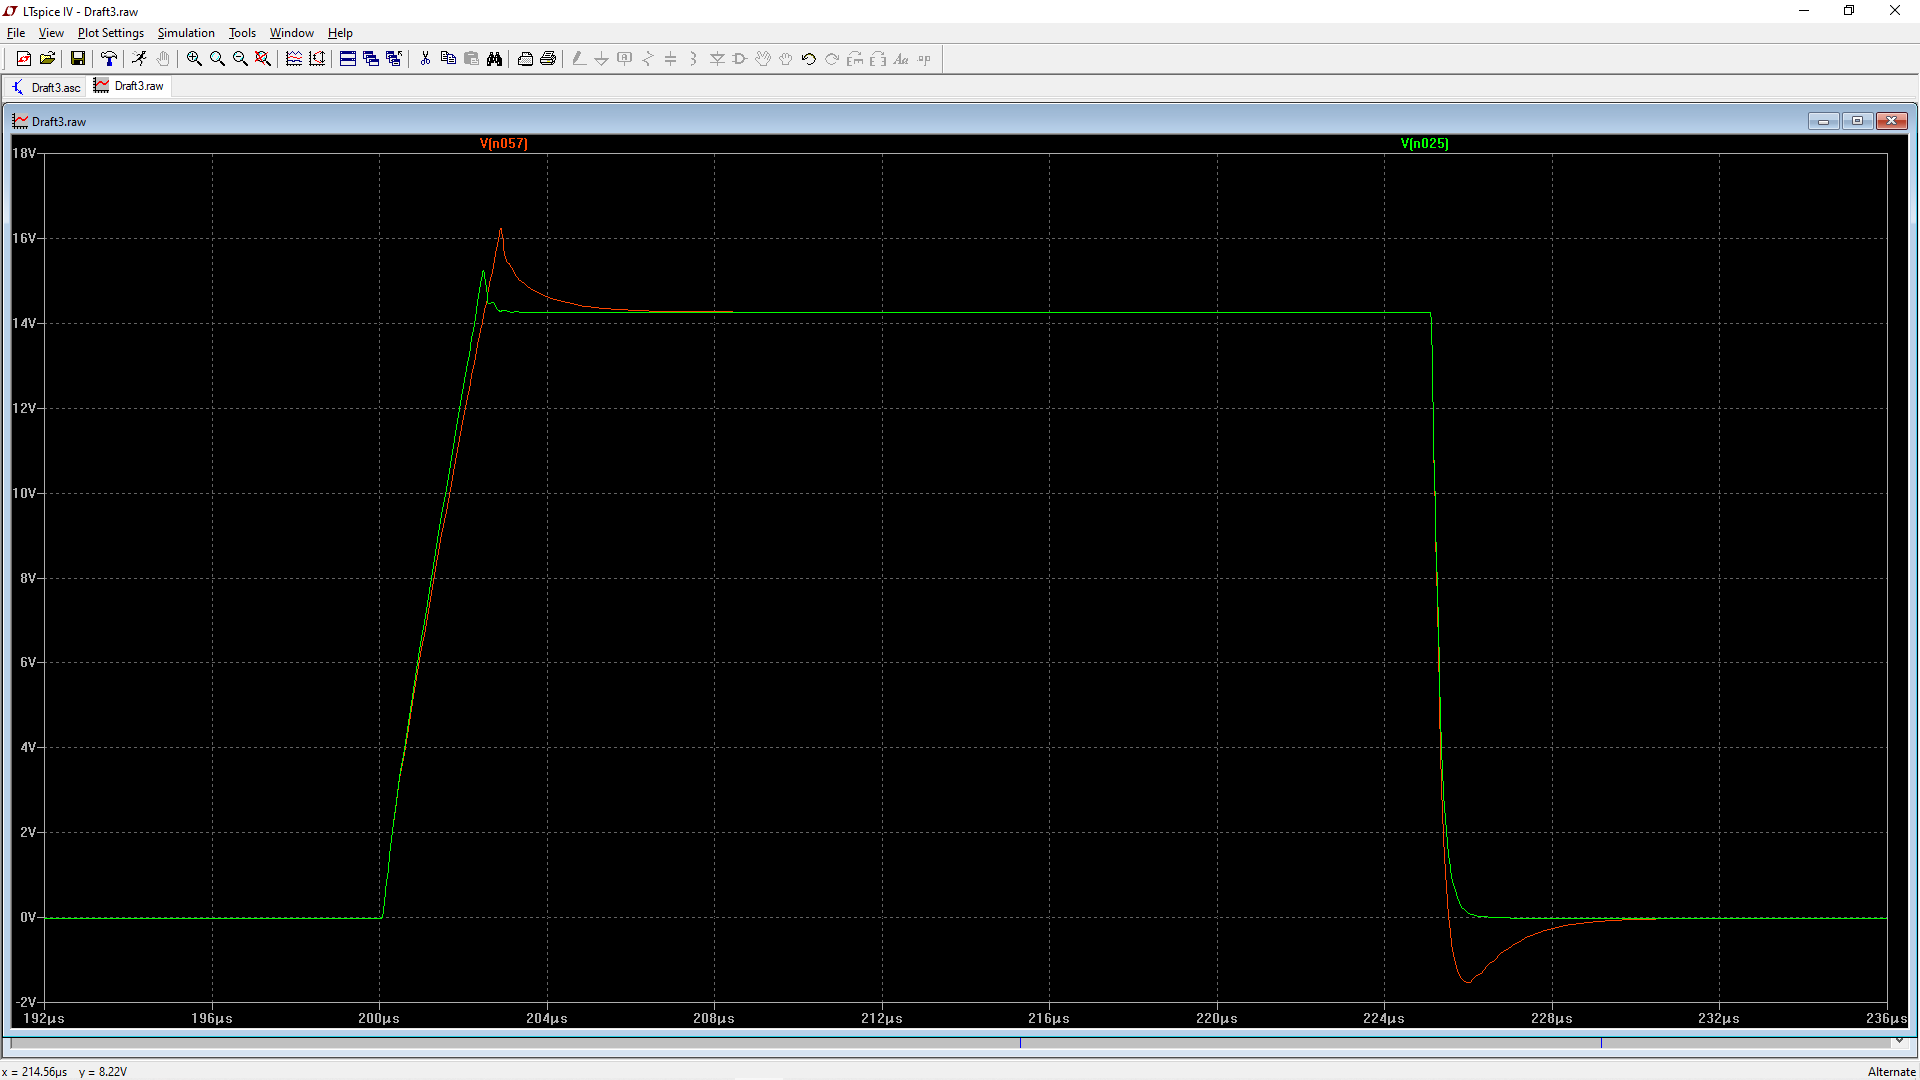The width and height of the screenshot is (1920, 1080).
Task: Click the Autorange axes icon
Action: pos(317,59)
